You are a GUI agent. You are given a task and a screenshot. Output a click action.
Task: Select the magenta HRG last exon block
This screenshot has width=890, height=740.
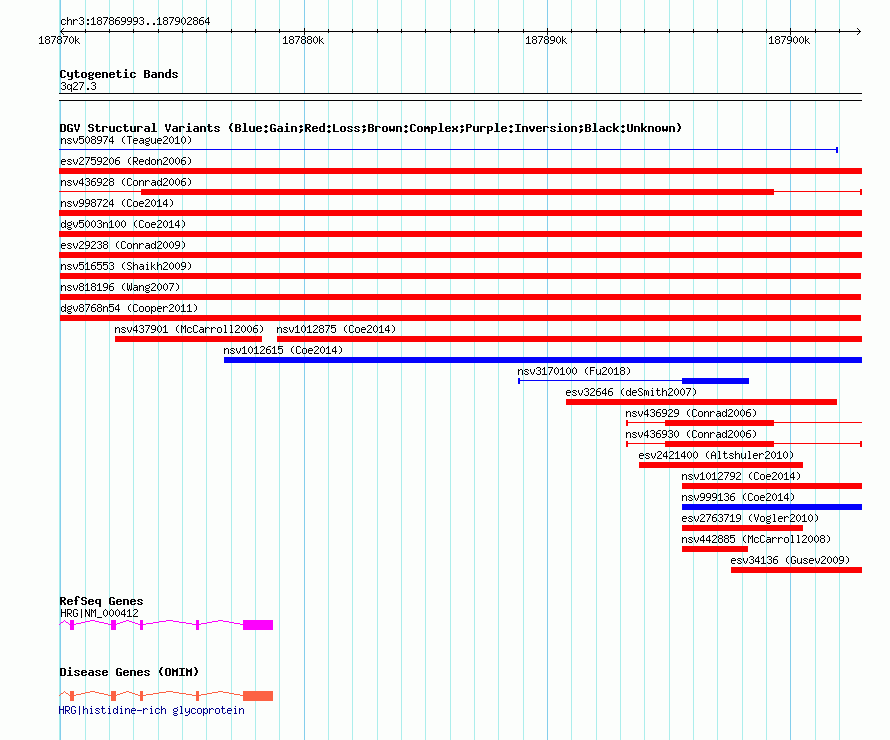[258, 625]
